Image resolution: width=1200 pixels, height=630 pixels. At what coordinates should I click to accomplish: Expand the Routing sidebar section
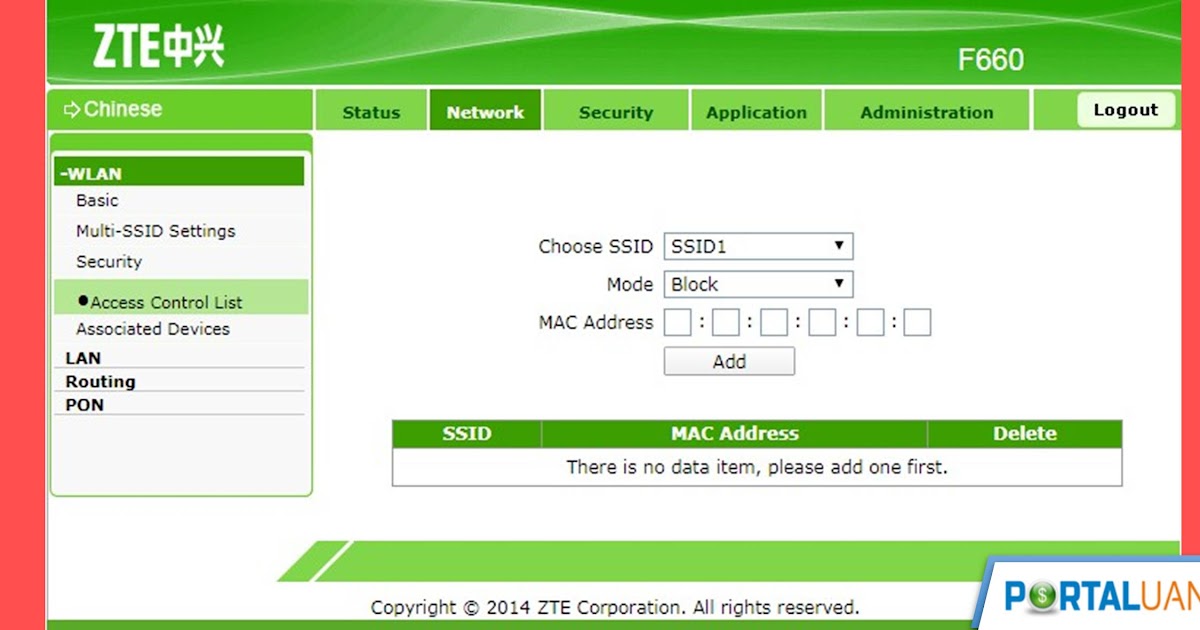(100, 381)
